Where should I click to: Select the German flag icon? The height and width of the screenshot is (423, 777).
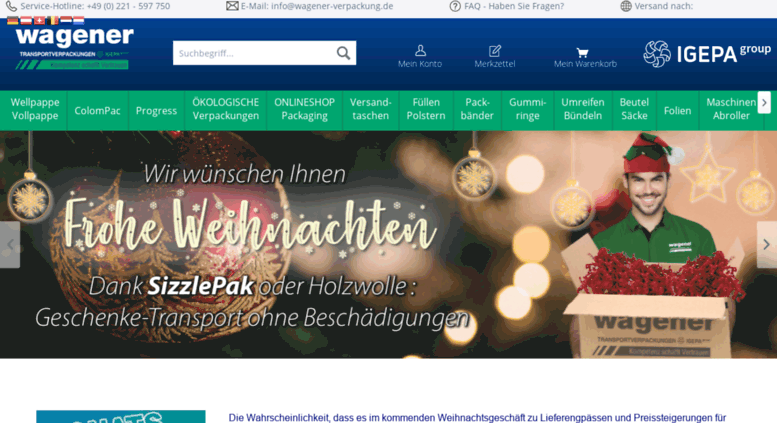click(12, 21)
